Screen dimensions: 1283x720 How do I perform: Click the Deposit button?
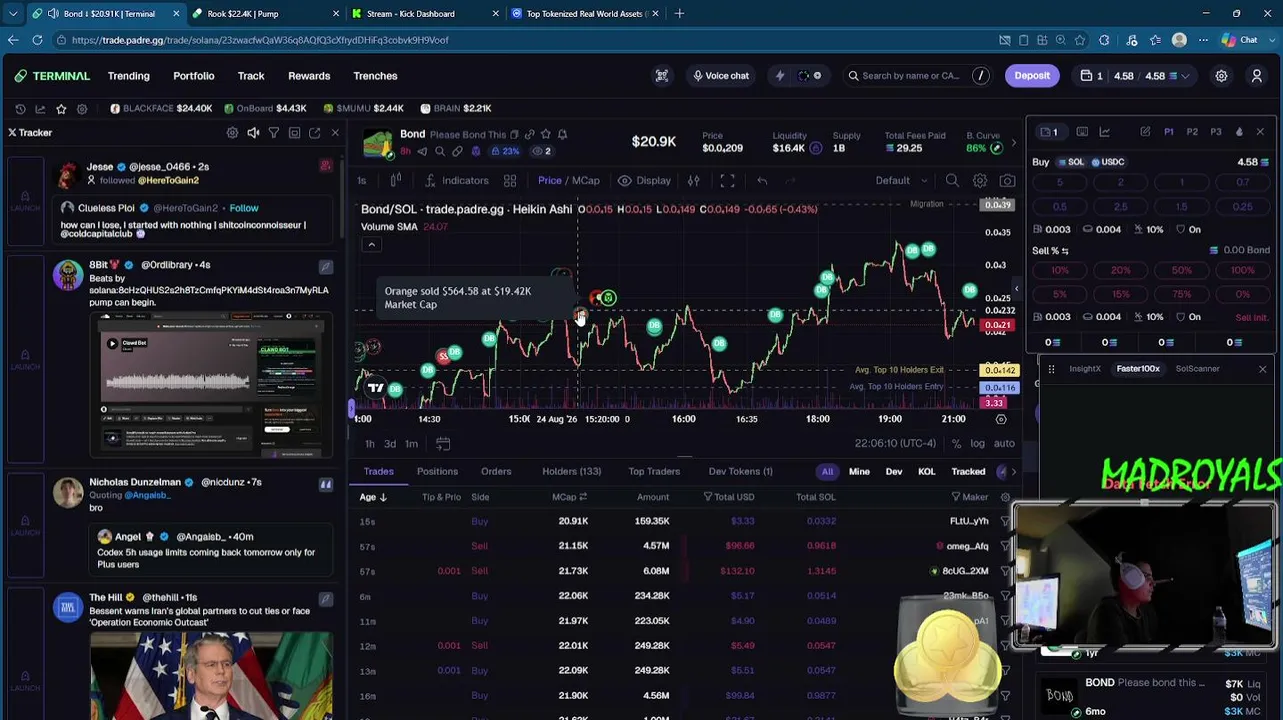coord(1032,76)
